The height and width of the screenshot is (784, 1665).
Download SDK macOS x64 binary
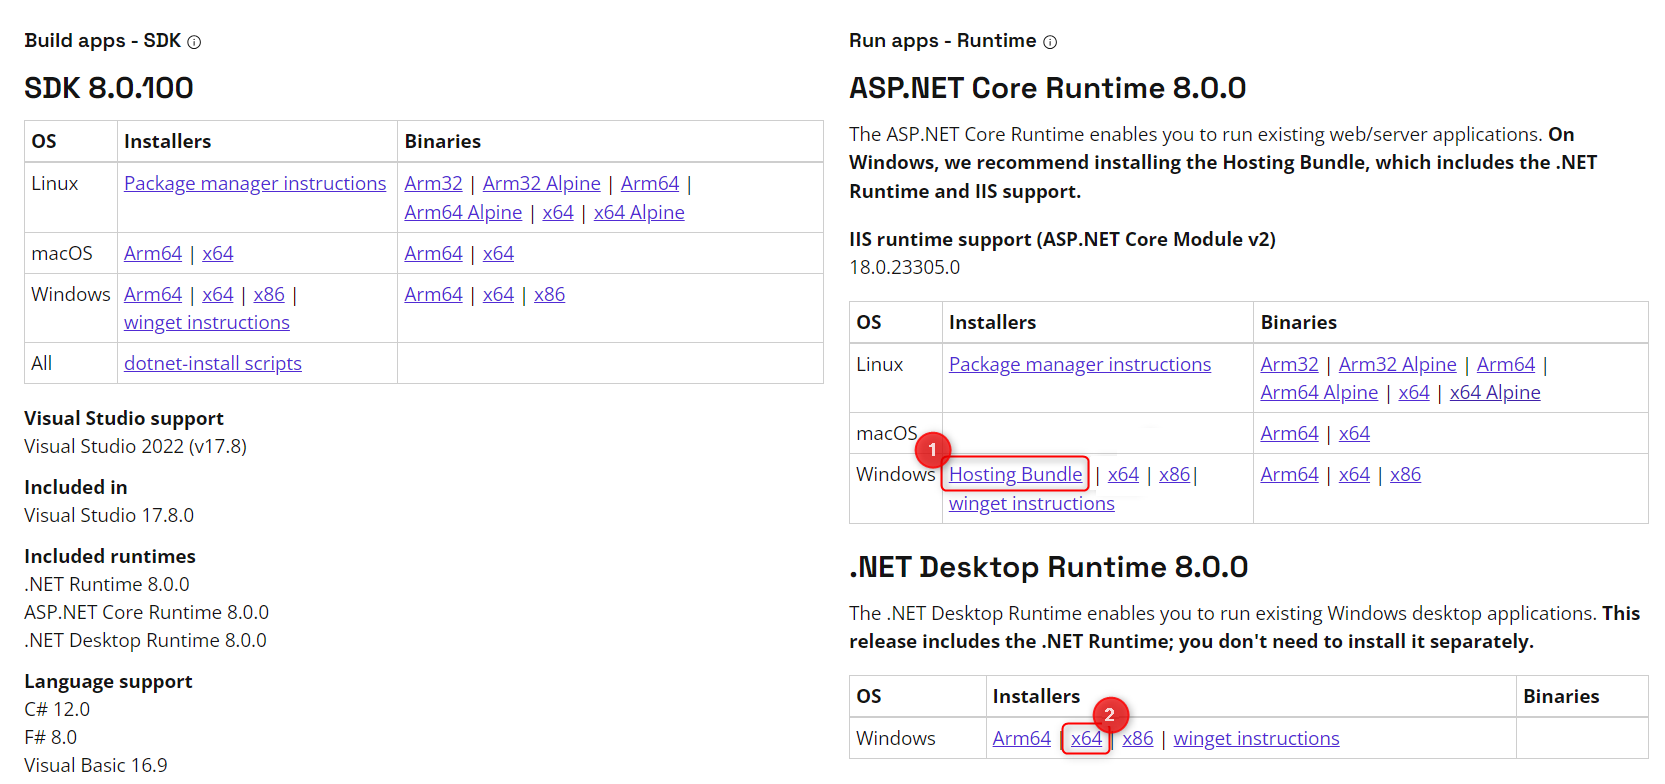[498, 253]
